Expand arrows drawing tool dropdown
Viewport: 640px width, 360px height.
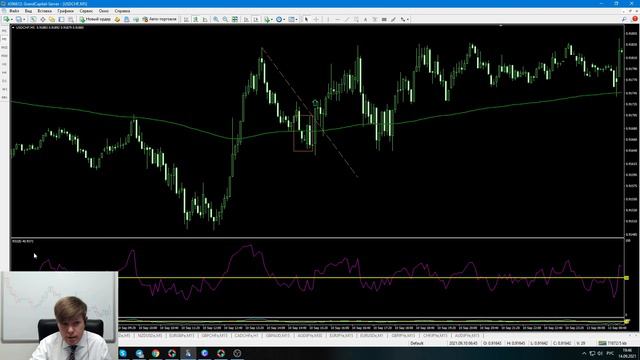point(408,20)
